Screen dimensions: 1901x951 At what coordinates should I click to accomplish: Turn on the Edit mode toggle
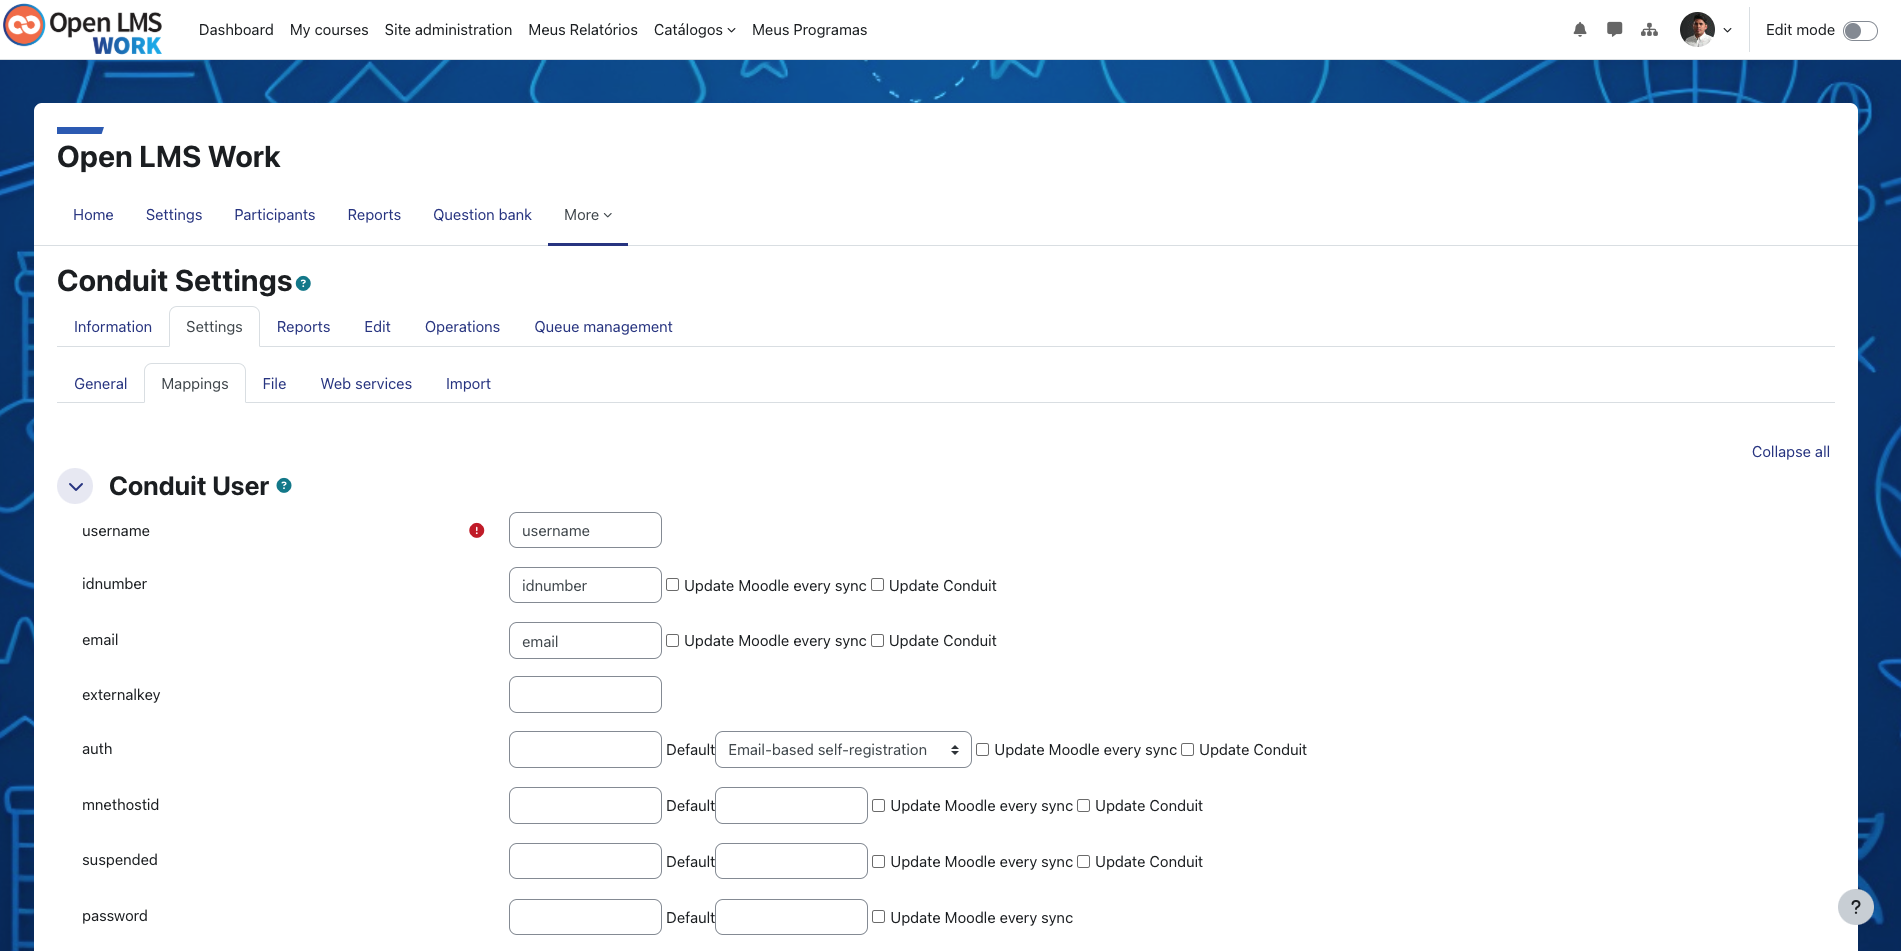pos(1858,30)
